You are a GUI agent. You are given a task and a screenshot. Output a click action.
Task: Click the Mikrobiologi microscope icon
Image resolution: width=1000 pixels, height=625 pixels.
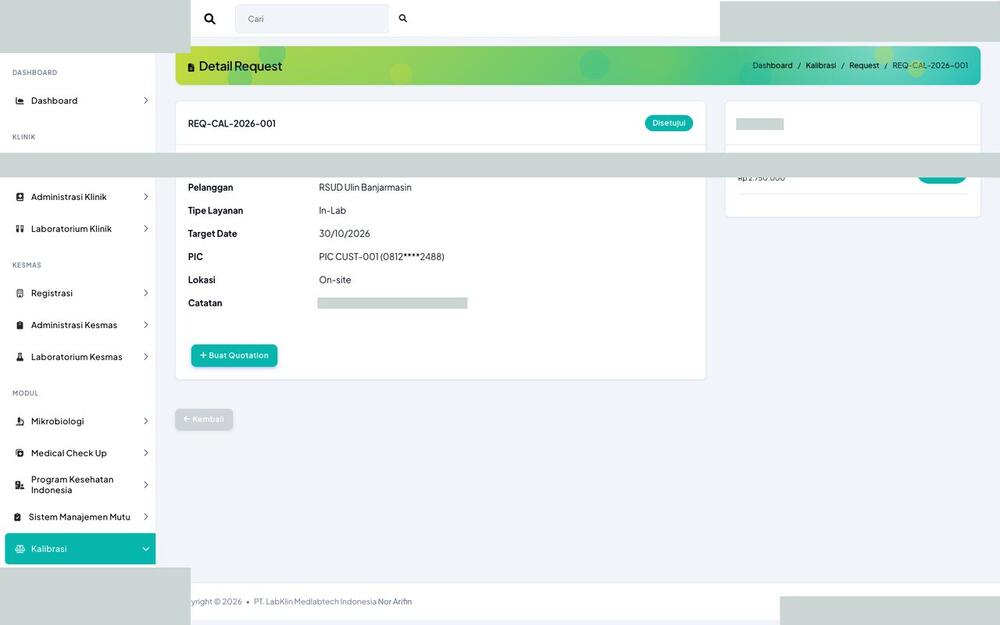click(20, 422)
